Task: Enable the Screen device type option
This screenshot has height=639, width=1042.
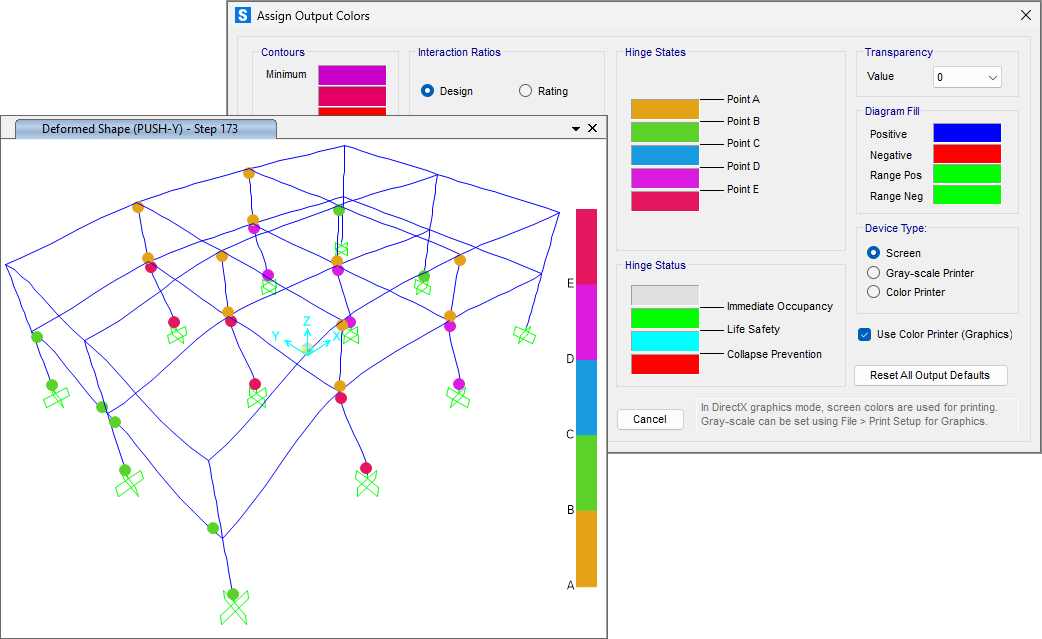Action: tap(873, 253)
